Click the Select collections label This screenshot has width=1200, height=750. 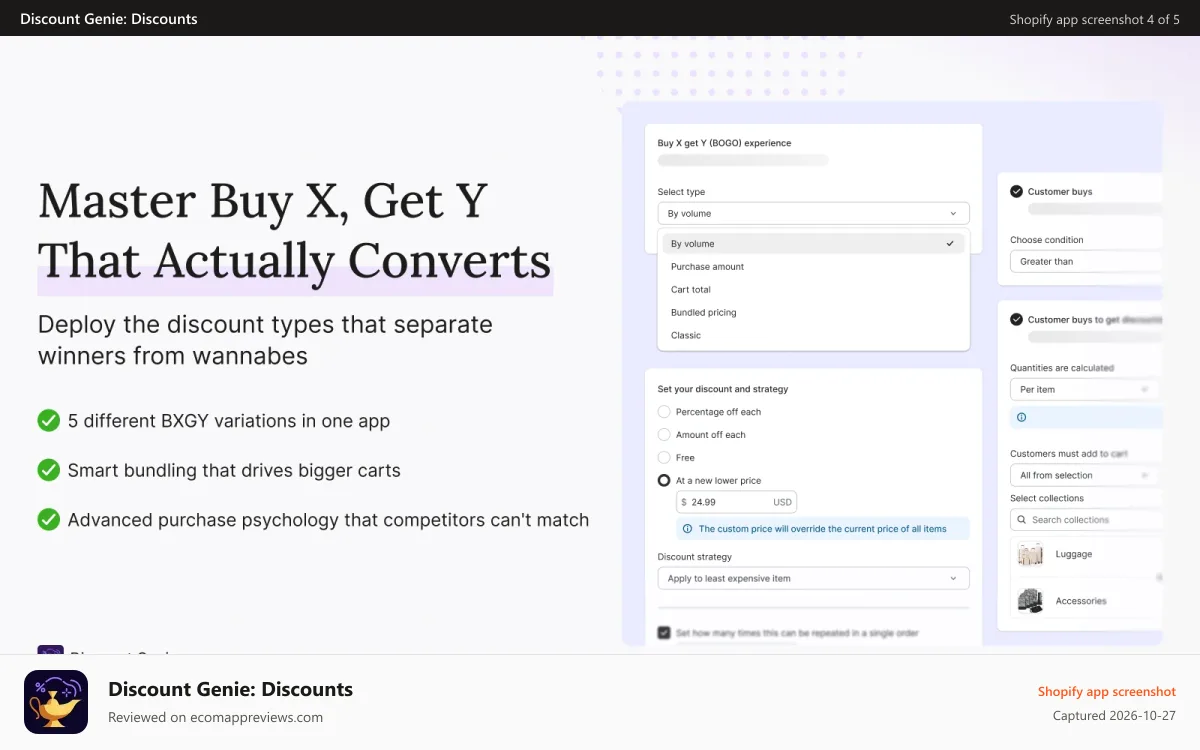[x=1047, y=498]
